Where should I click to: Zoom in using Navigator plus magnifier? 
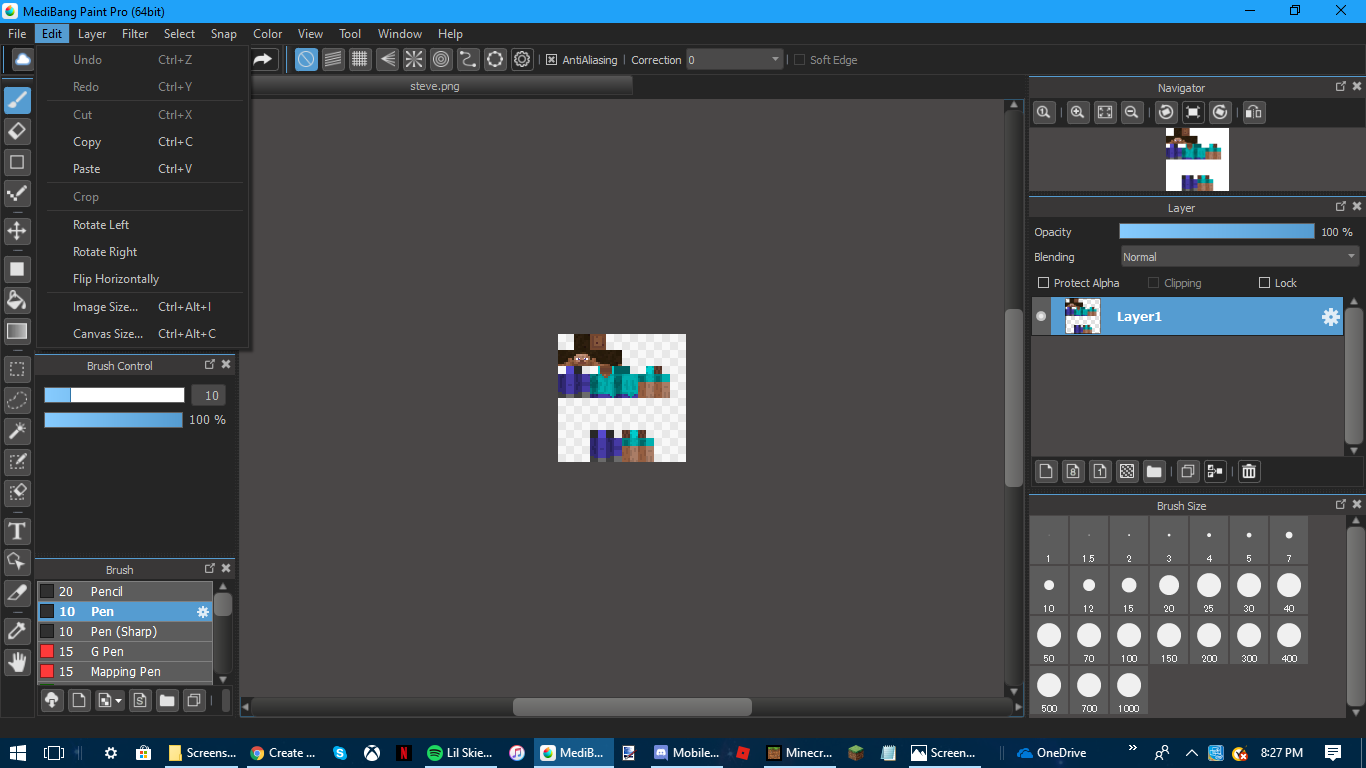[x=1078, y=113]
